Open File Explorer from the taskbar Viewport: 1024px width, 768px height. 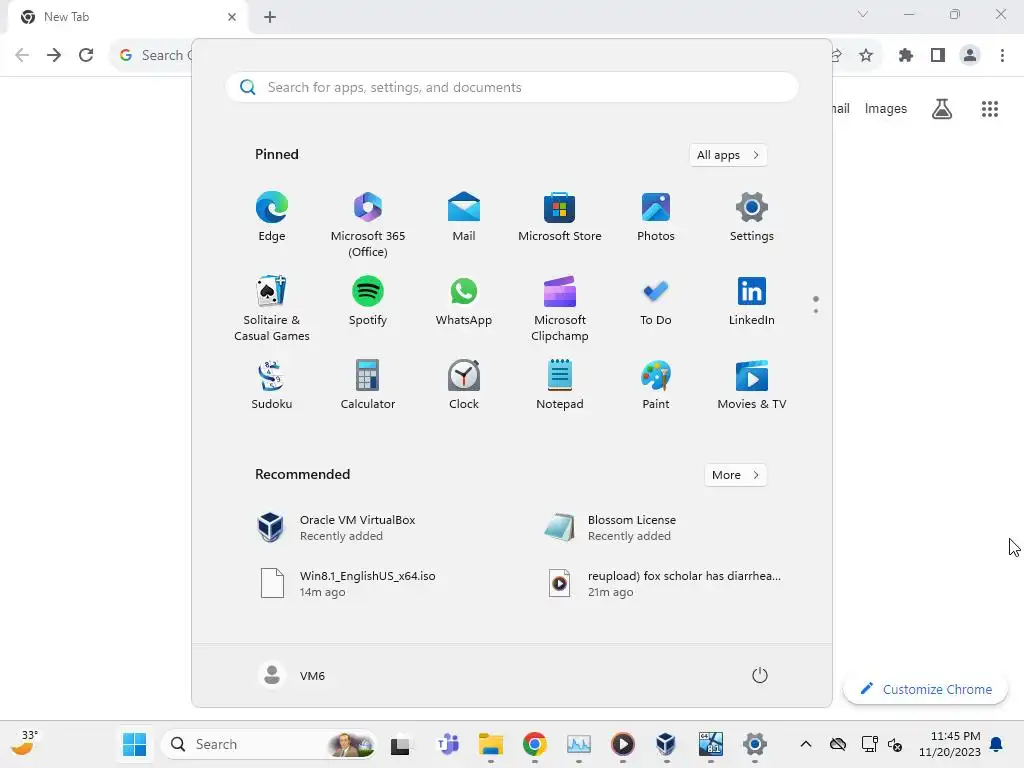click(x=490, y=744)
